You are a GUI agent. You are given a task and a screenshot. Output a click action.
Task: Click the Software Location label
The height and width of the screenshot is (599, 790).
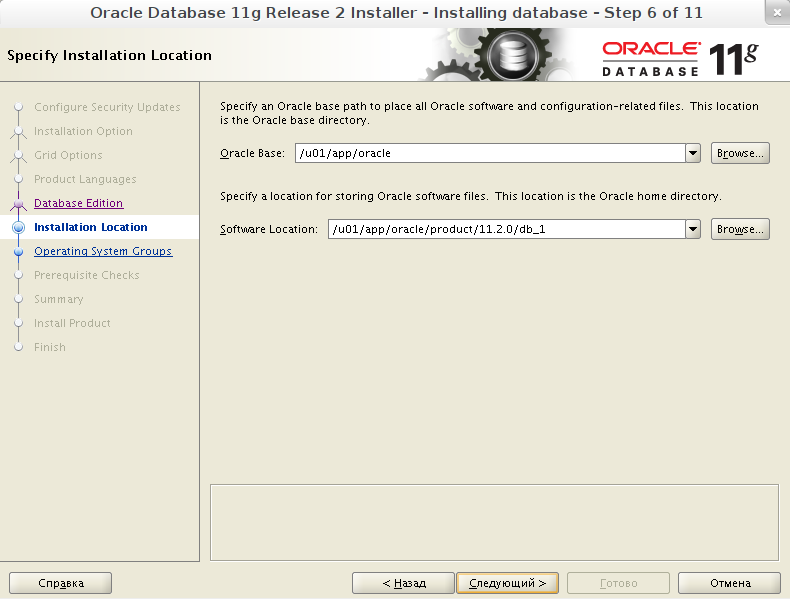click(x=269, y=229)
